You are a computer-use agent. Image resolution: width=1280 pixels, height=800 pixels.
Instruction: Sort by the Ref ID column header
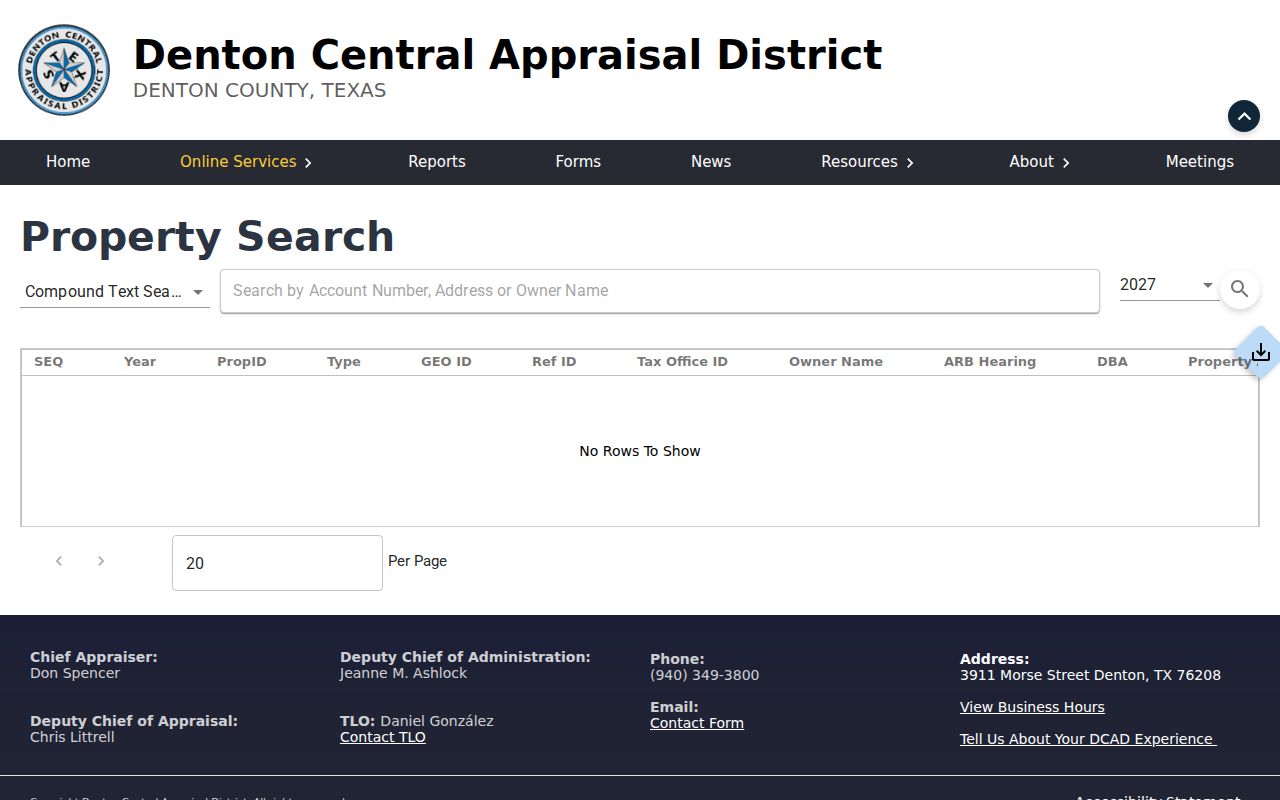[554, 362]
